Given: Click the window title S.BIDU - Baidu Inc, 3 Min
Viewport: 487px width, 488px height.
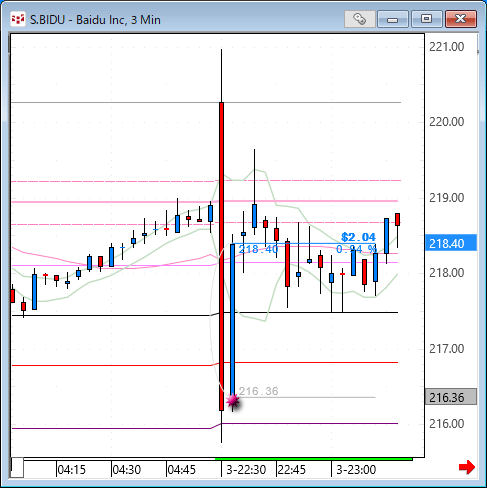Looking at the screenshot, I should click(x=95, y=20).
